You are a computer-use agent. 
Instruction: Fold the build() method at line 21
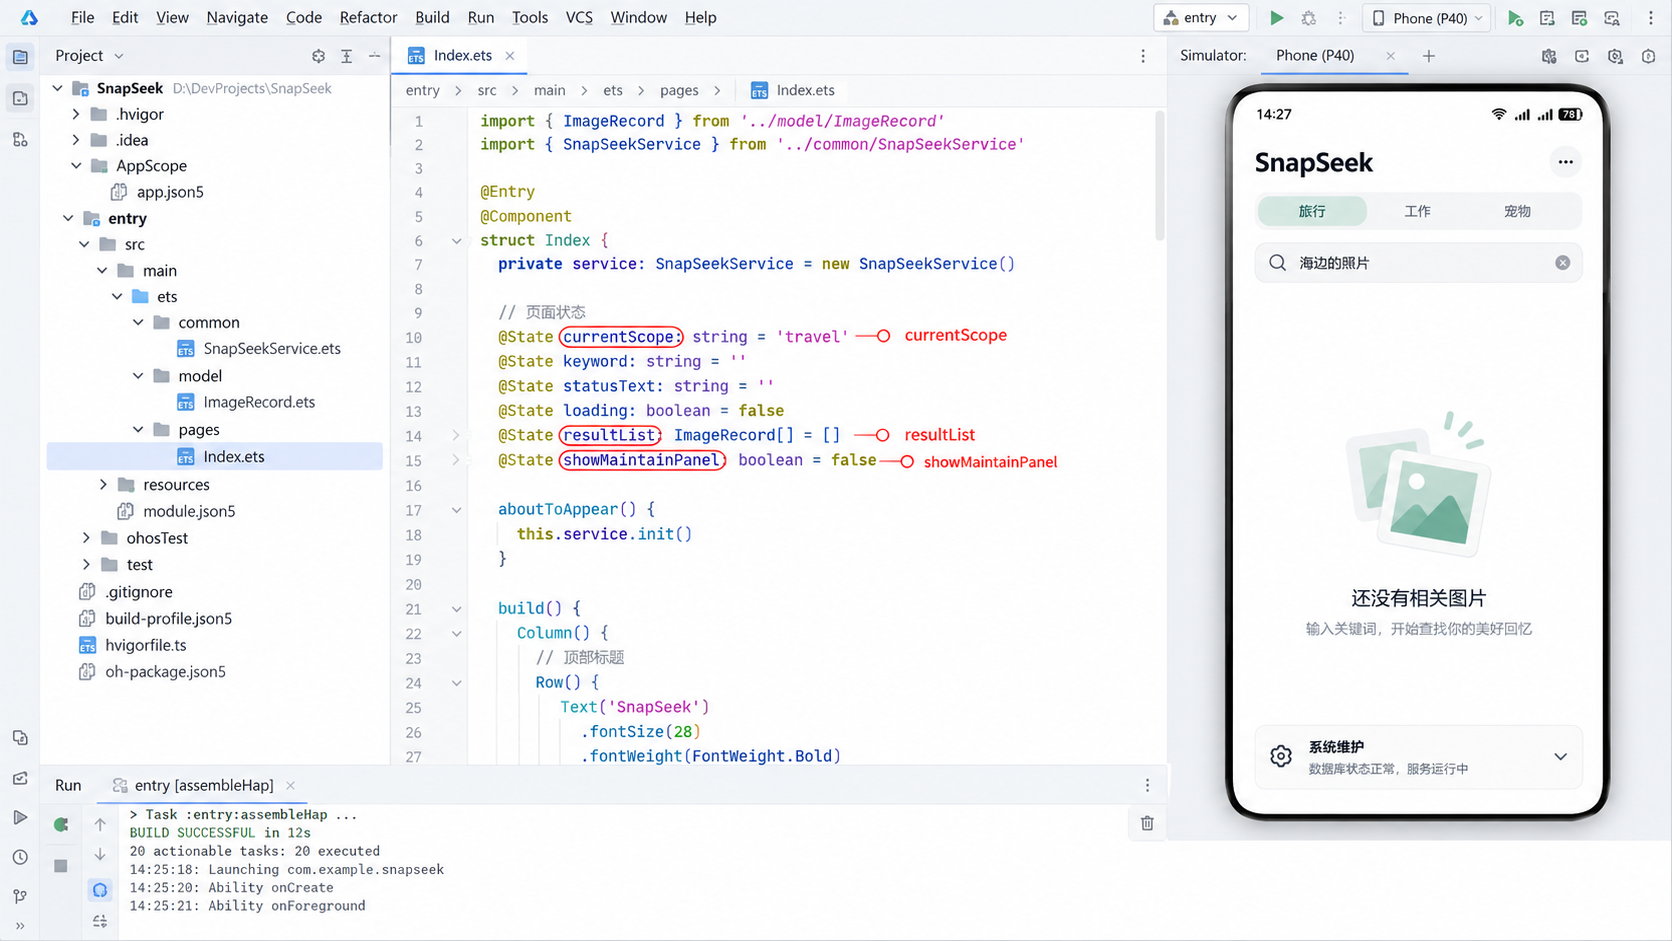click(x=456, y=609)
